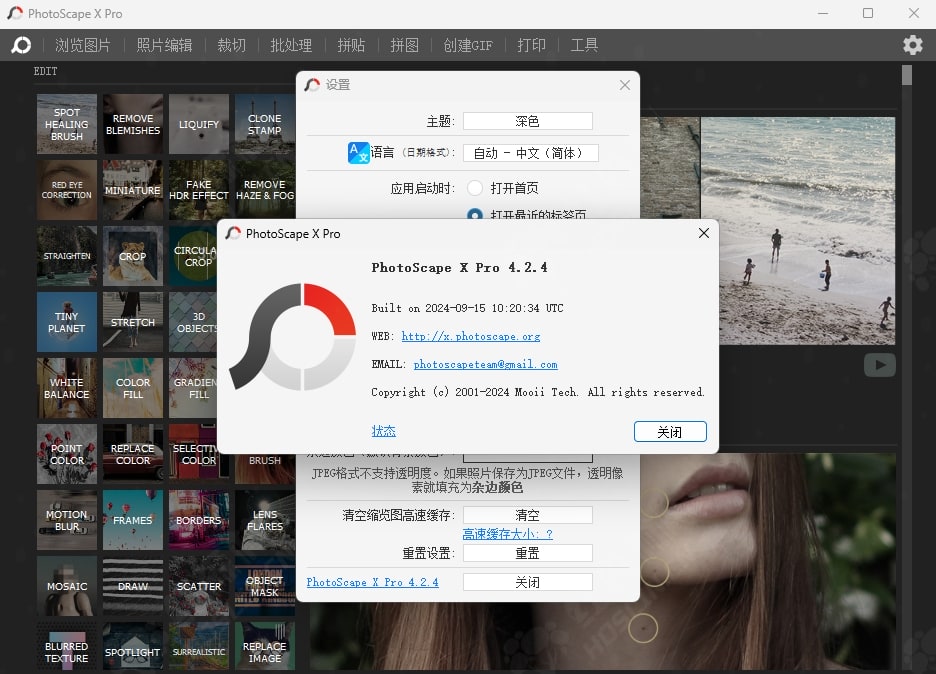Viewport: 936px width, 674px height.
Task: Open the Remove Blemishes tool
Action: 133,124
